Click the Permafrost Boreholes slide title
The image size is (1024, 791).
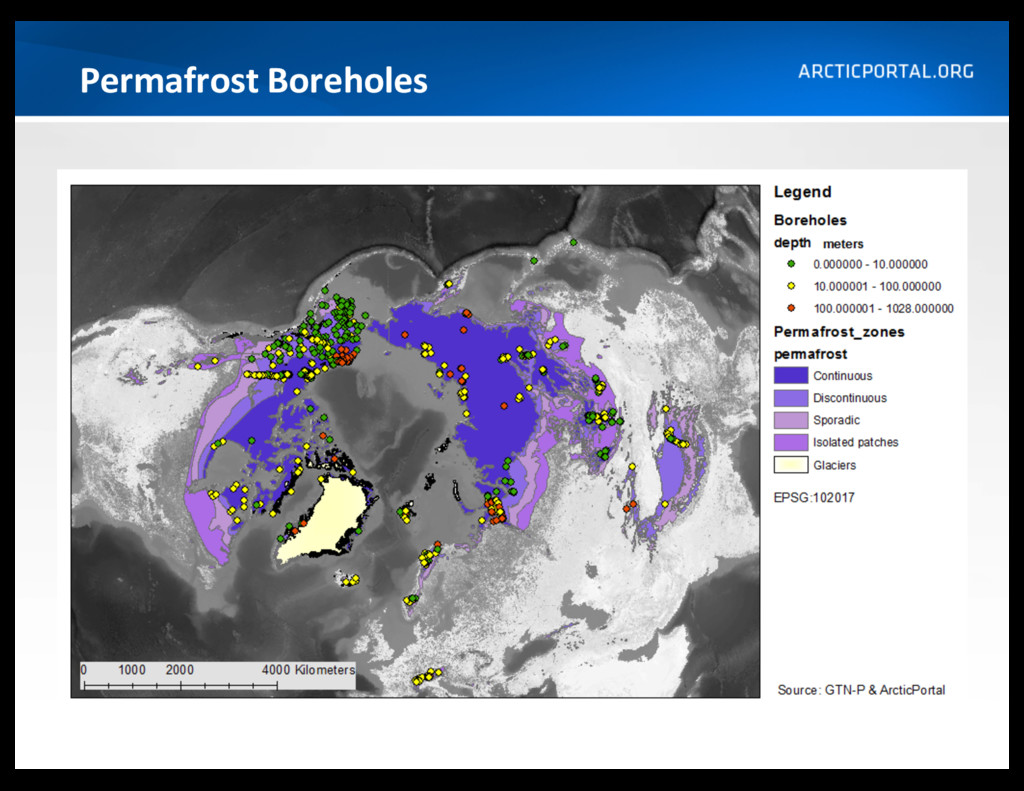(253, 80)
